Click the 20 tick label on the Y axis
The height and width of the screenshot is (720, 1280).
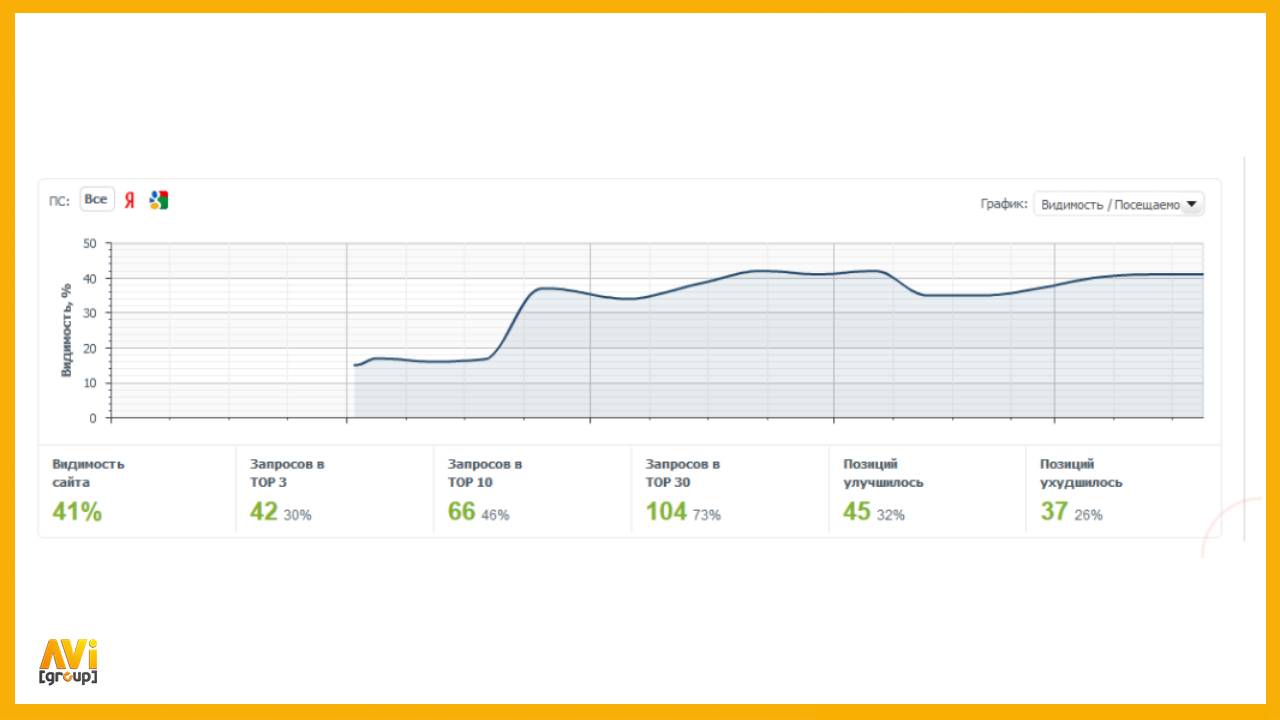tap(90, 348)
